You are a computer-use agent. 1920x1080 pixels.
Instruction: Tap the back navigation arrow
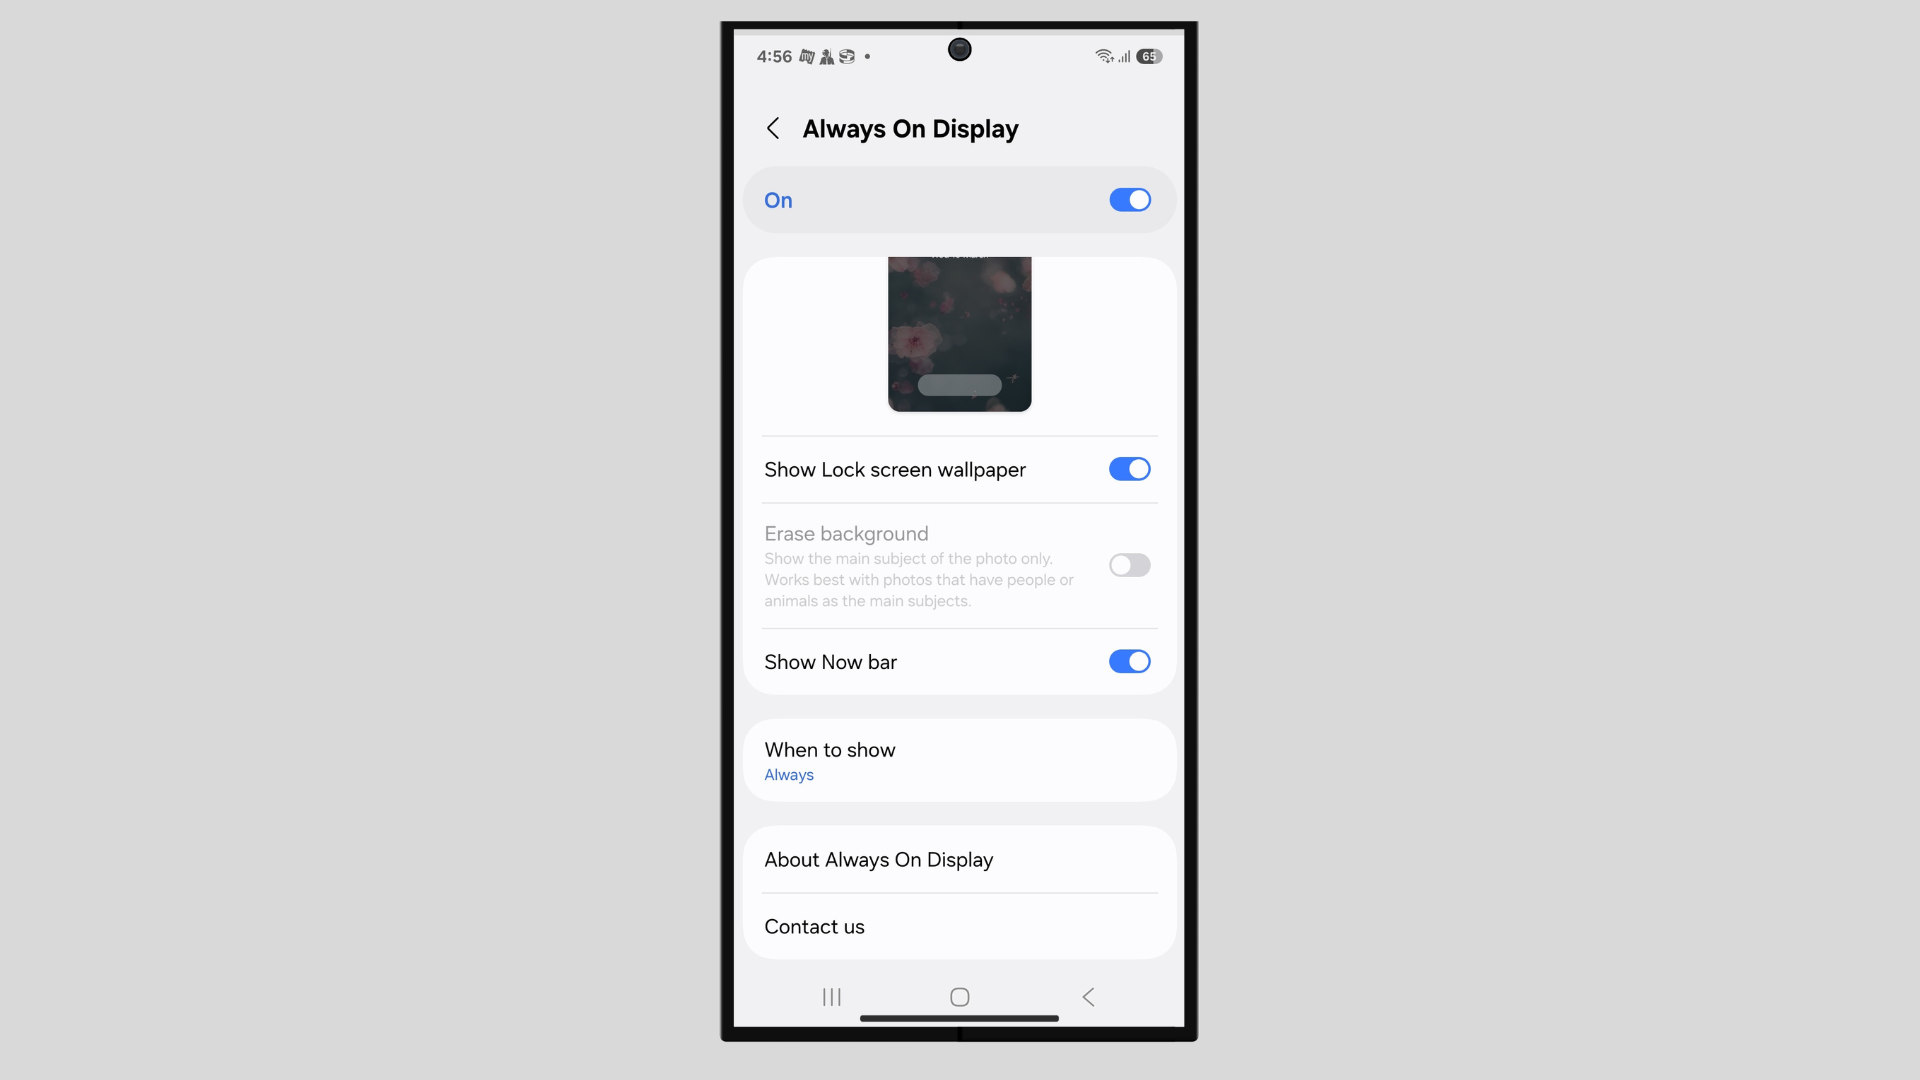tap(773, 128)
